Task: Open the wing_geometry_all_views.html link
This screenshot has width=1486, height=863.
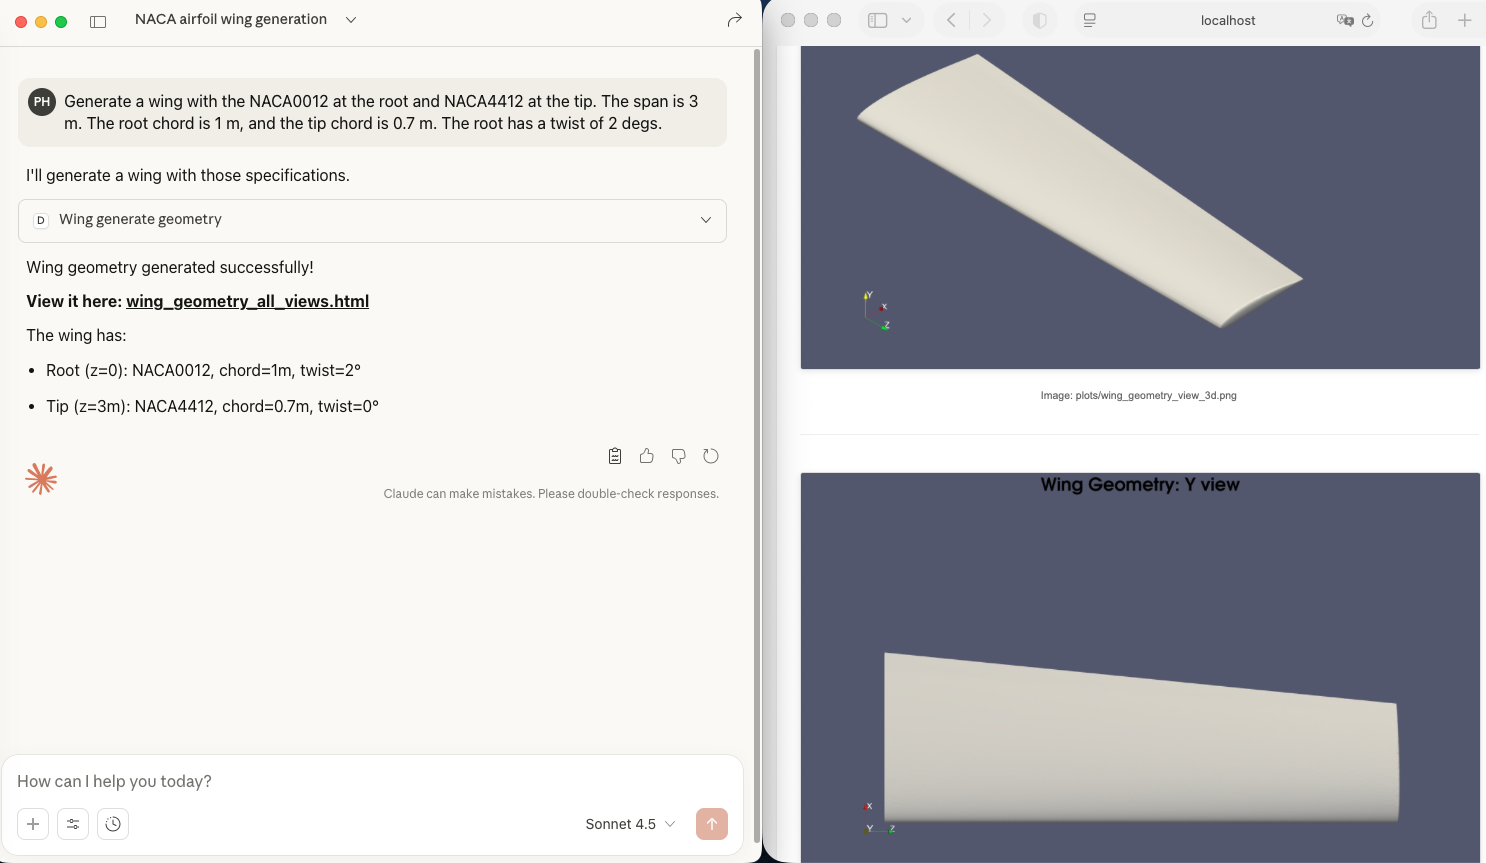Action: pos(247,301)
